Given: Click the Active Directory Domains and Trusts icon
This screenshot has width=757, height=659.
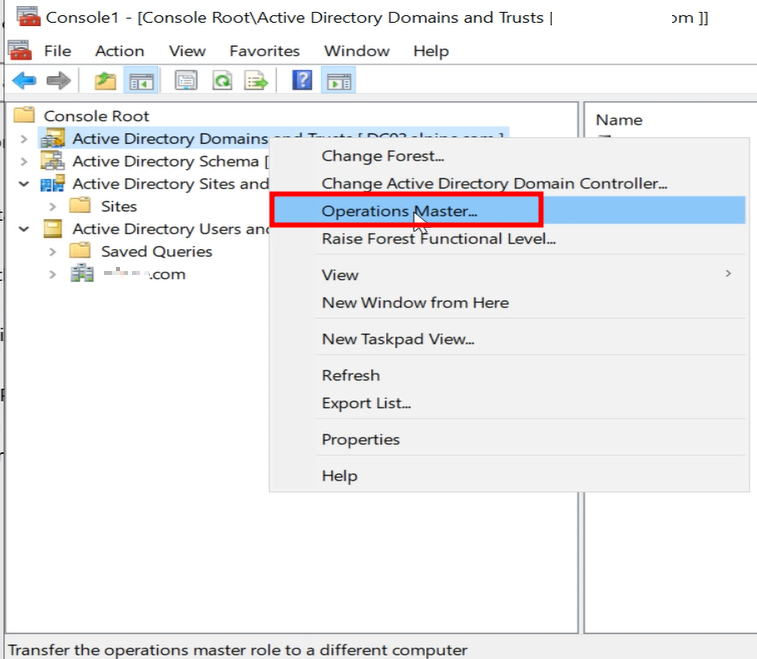Looking at the screenshot, I should coord(53,138).
